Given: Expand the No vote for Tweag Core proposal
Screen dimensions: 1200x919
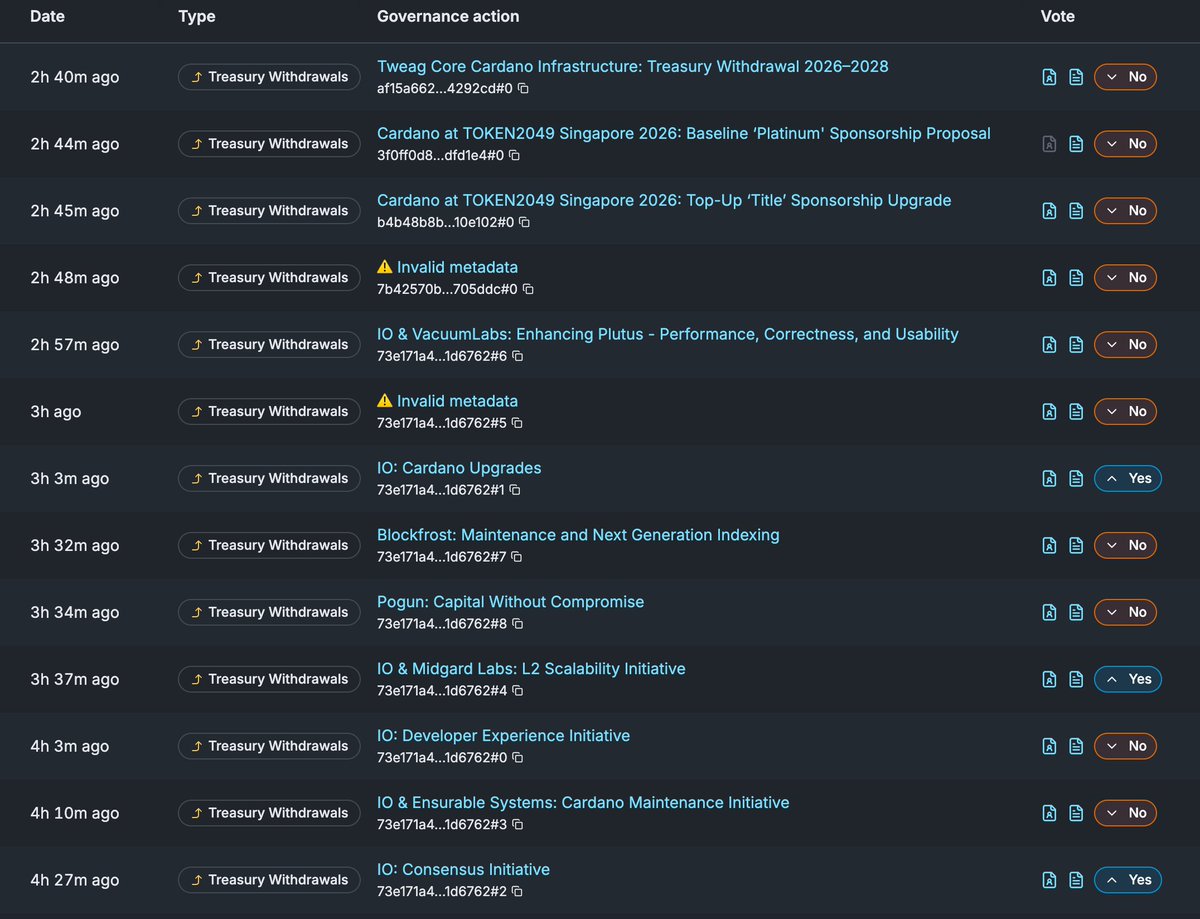Looking at the screenshot, I should (x=1125, y=77).
